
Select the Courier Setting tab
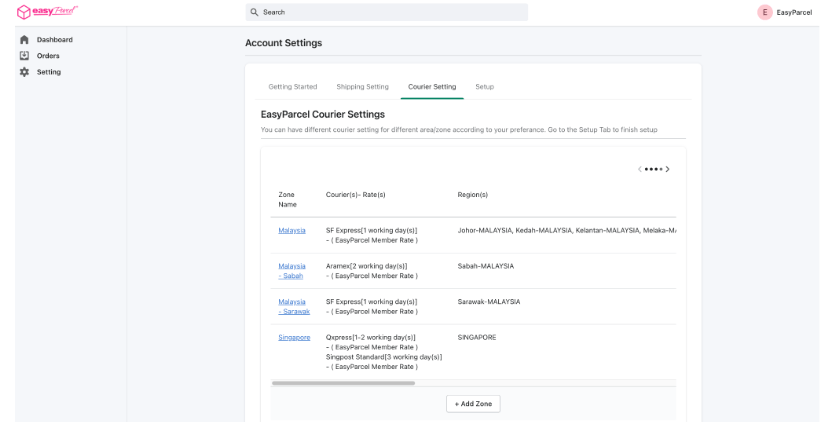432,86
